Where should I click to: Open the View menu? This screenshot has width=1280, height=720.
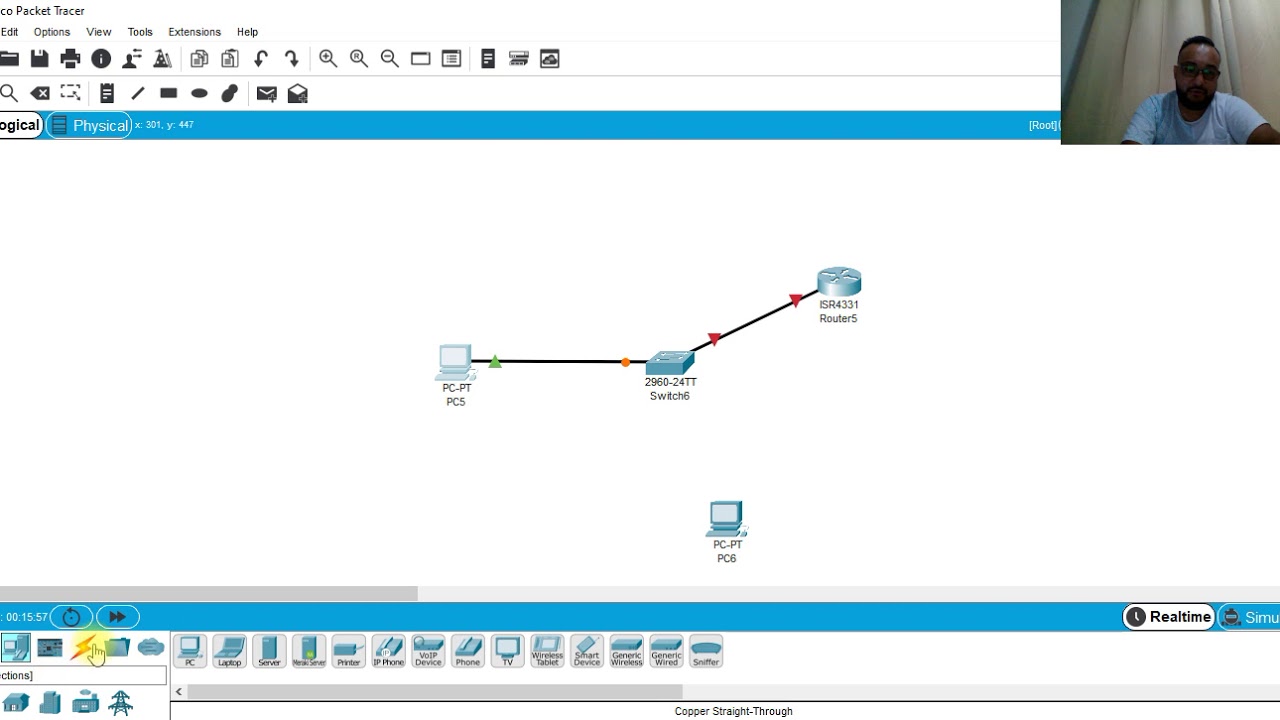pos(98,32)
